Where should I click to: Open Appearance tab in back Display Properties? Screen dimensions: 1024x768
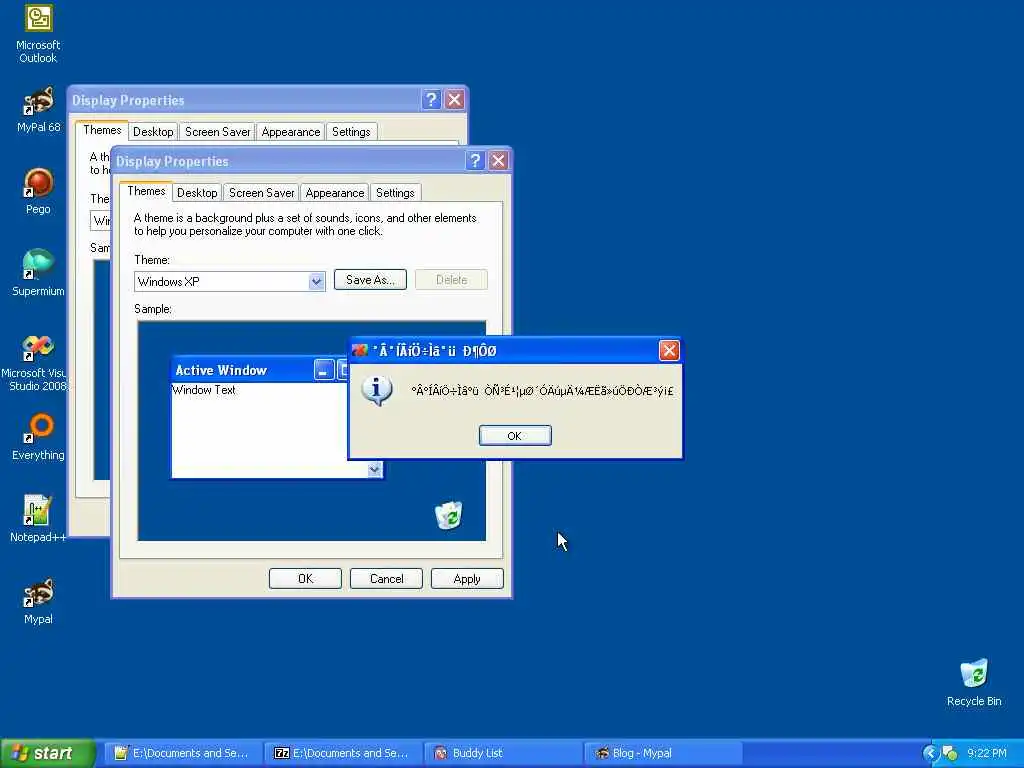(291, 132)
